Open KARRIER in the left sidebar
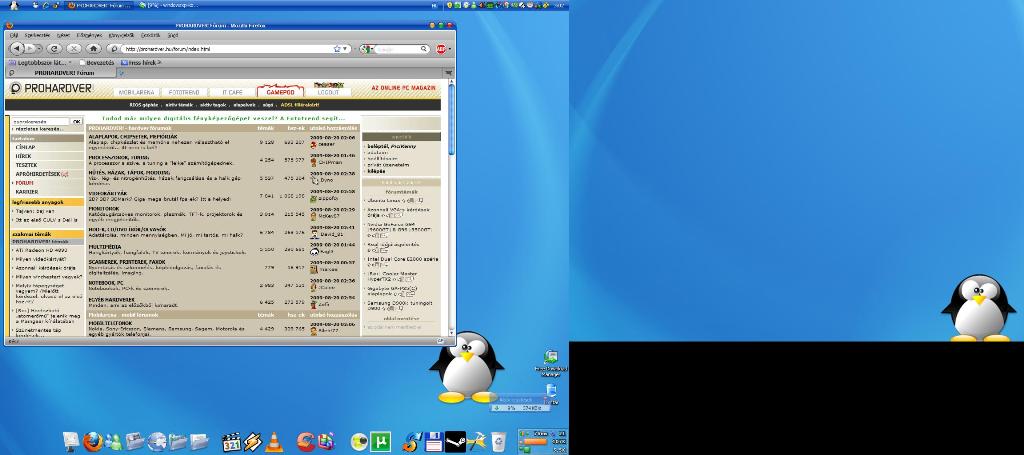This screenshot has width=1024, height=455. 27,192
